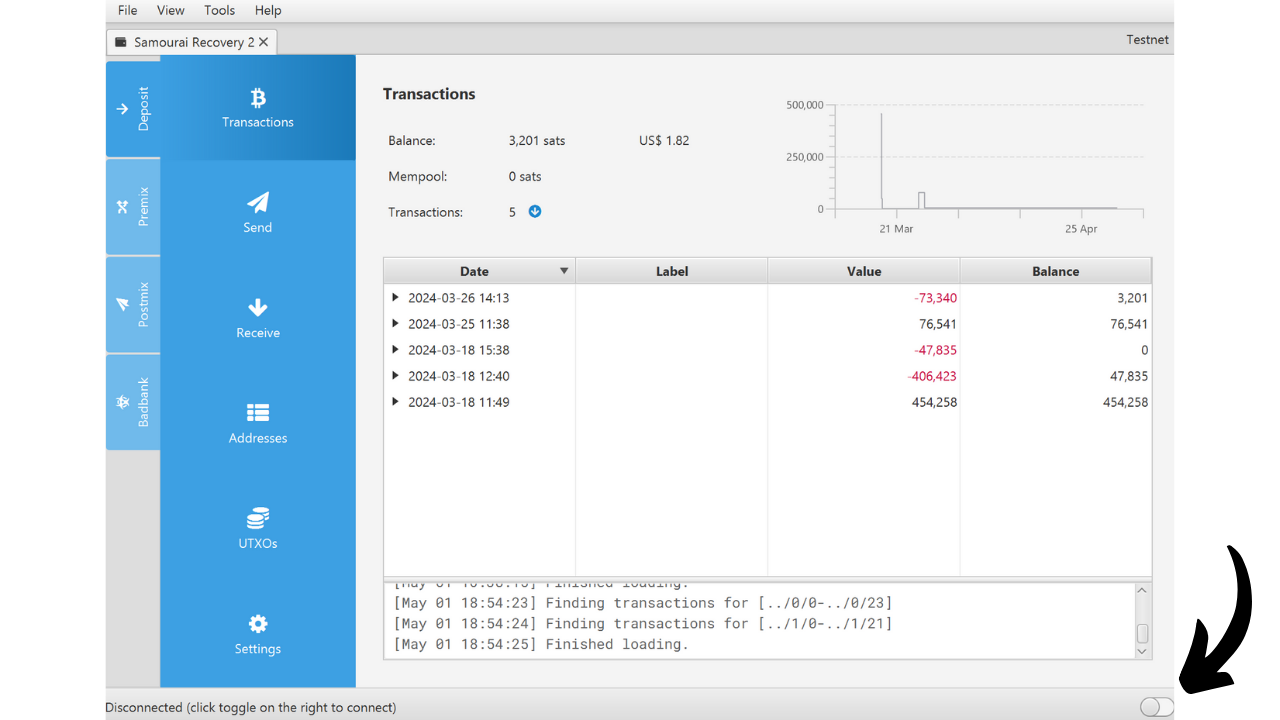Open the Addresses panel
Screen dimensions: 1280x720
tap(258, 424)
